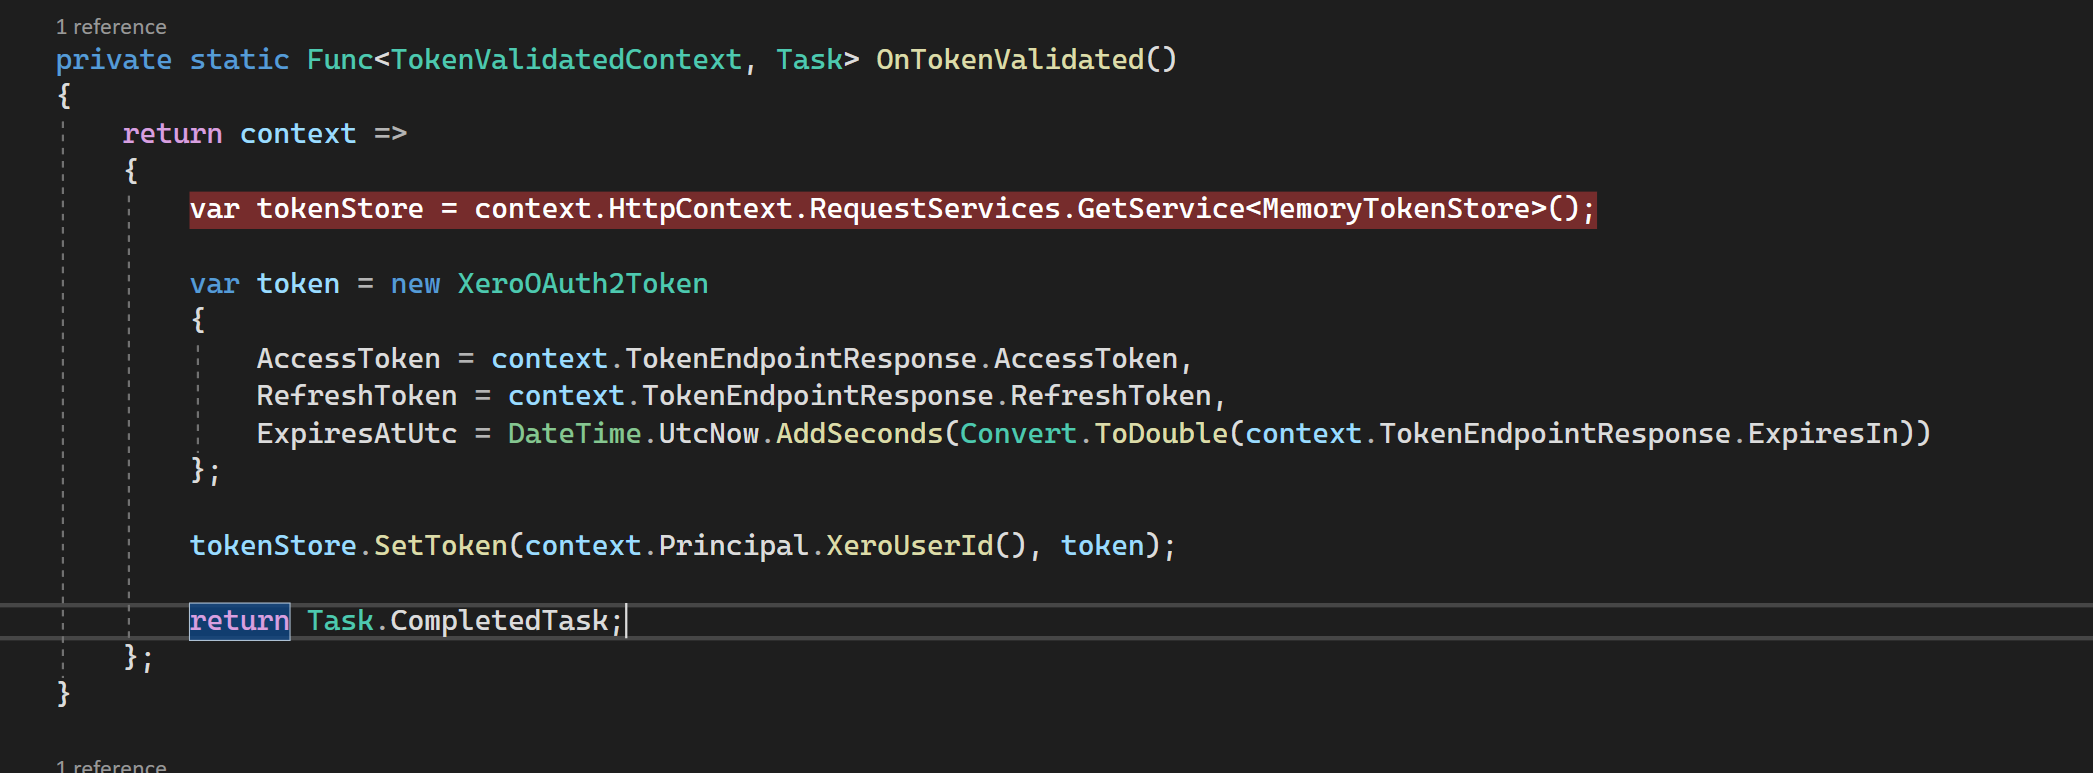2093x773 pixels.
Task: Click the XeroUserId extension method
Action: point(909,546)
